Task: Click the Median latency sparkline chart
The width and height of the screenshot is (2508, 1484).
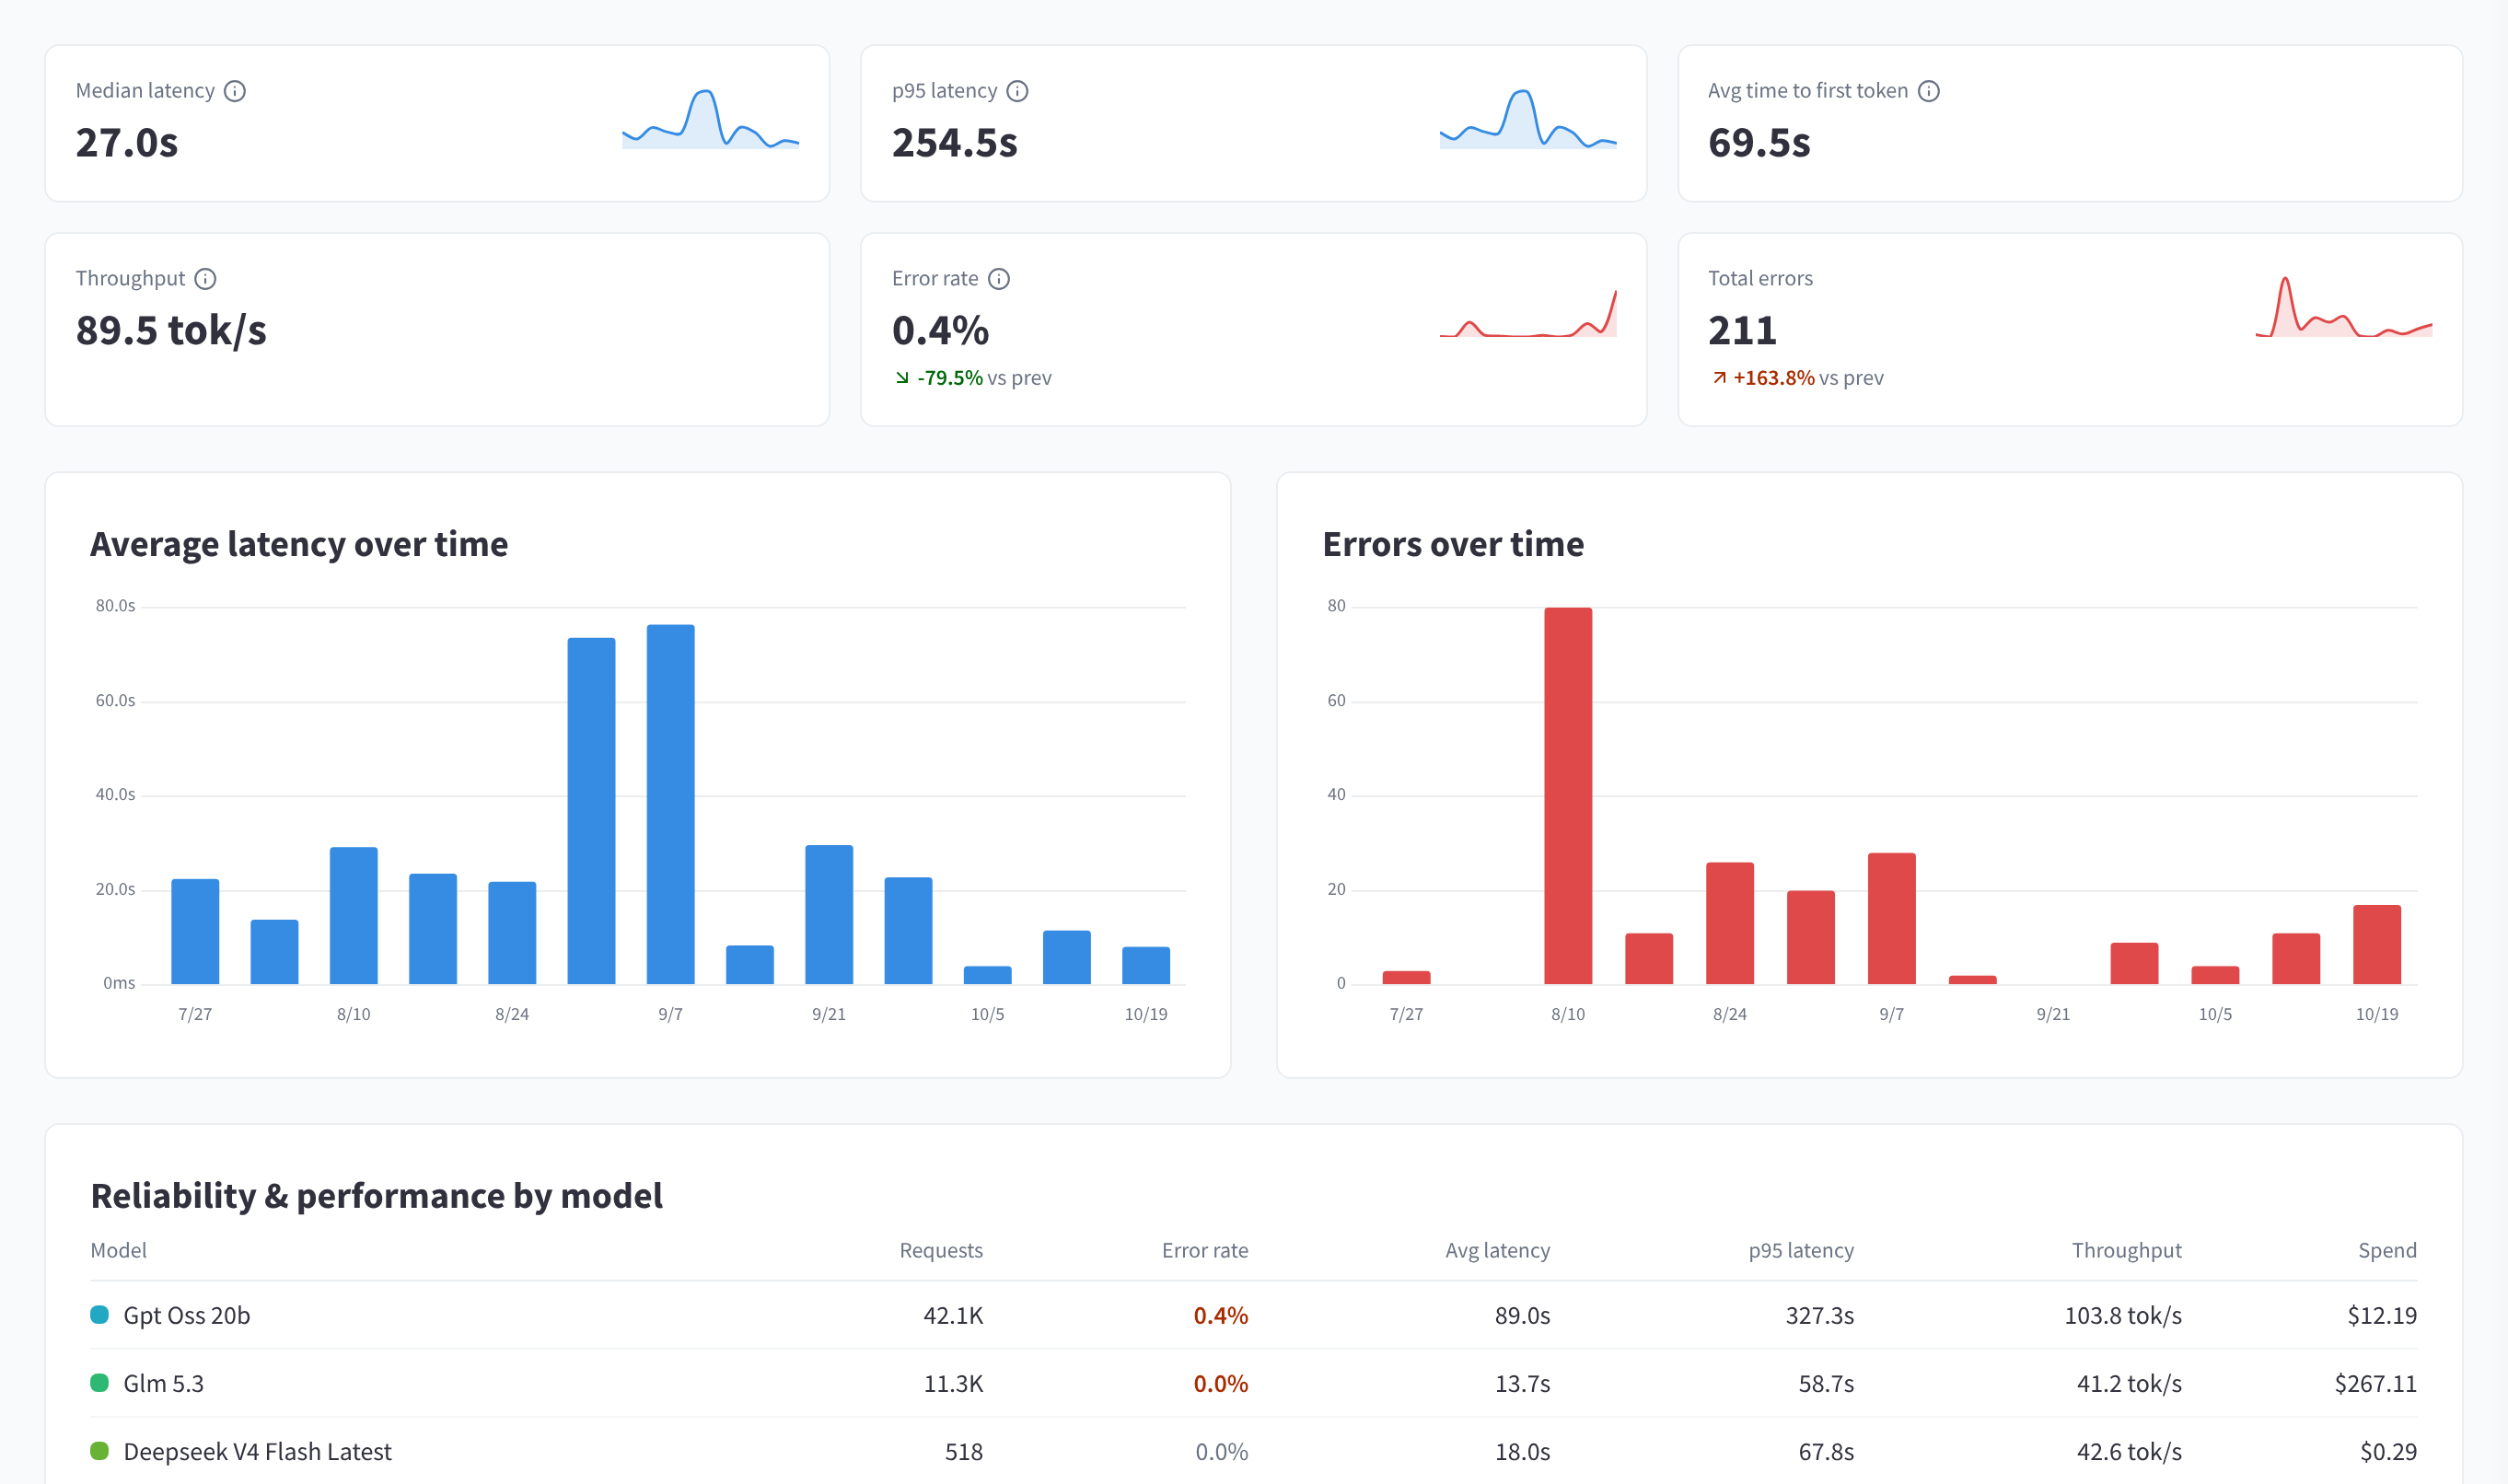Action: (x=710, y=119)
